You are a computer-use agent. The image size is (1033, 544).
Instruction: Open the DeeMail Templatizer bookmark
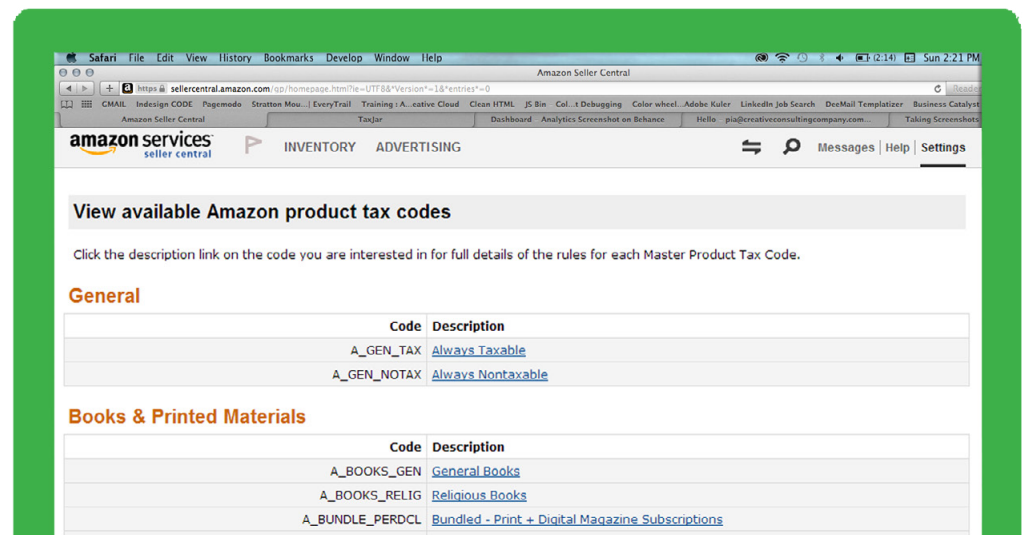coord(864,104)
